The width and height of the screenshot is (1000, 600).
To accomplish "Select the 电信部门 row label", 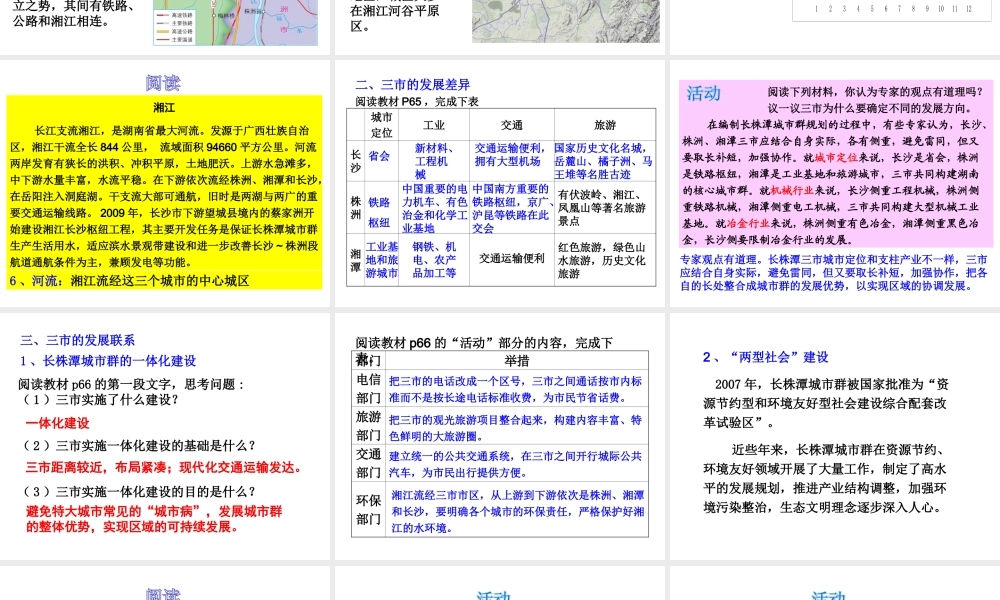I will pyautogui.click(x=368, y=388).
